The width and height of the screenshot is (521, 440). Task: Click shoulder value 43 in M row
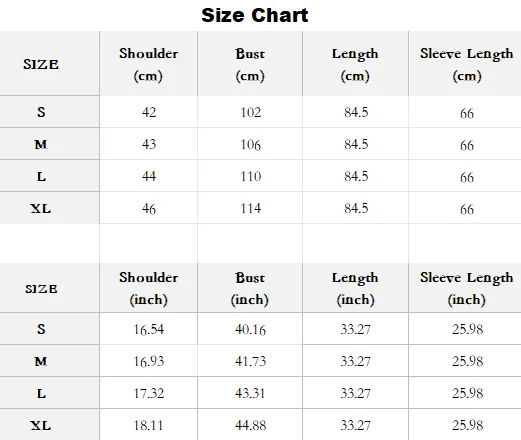coord(149,144)
